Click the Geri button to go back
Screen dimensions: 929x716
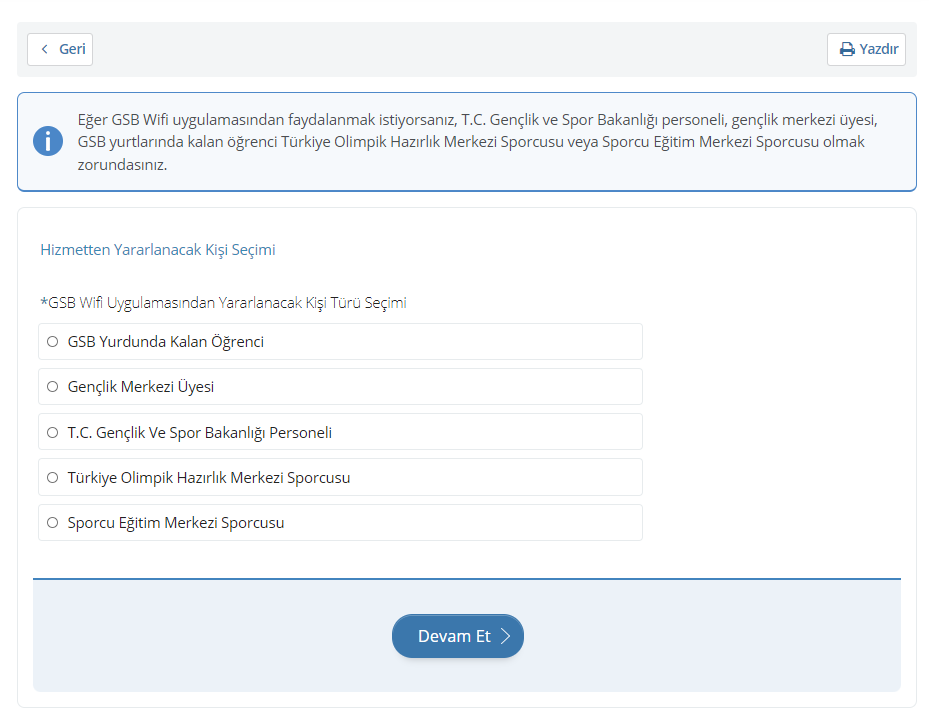(59, 49)
